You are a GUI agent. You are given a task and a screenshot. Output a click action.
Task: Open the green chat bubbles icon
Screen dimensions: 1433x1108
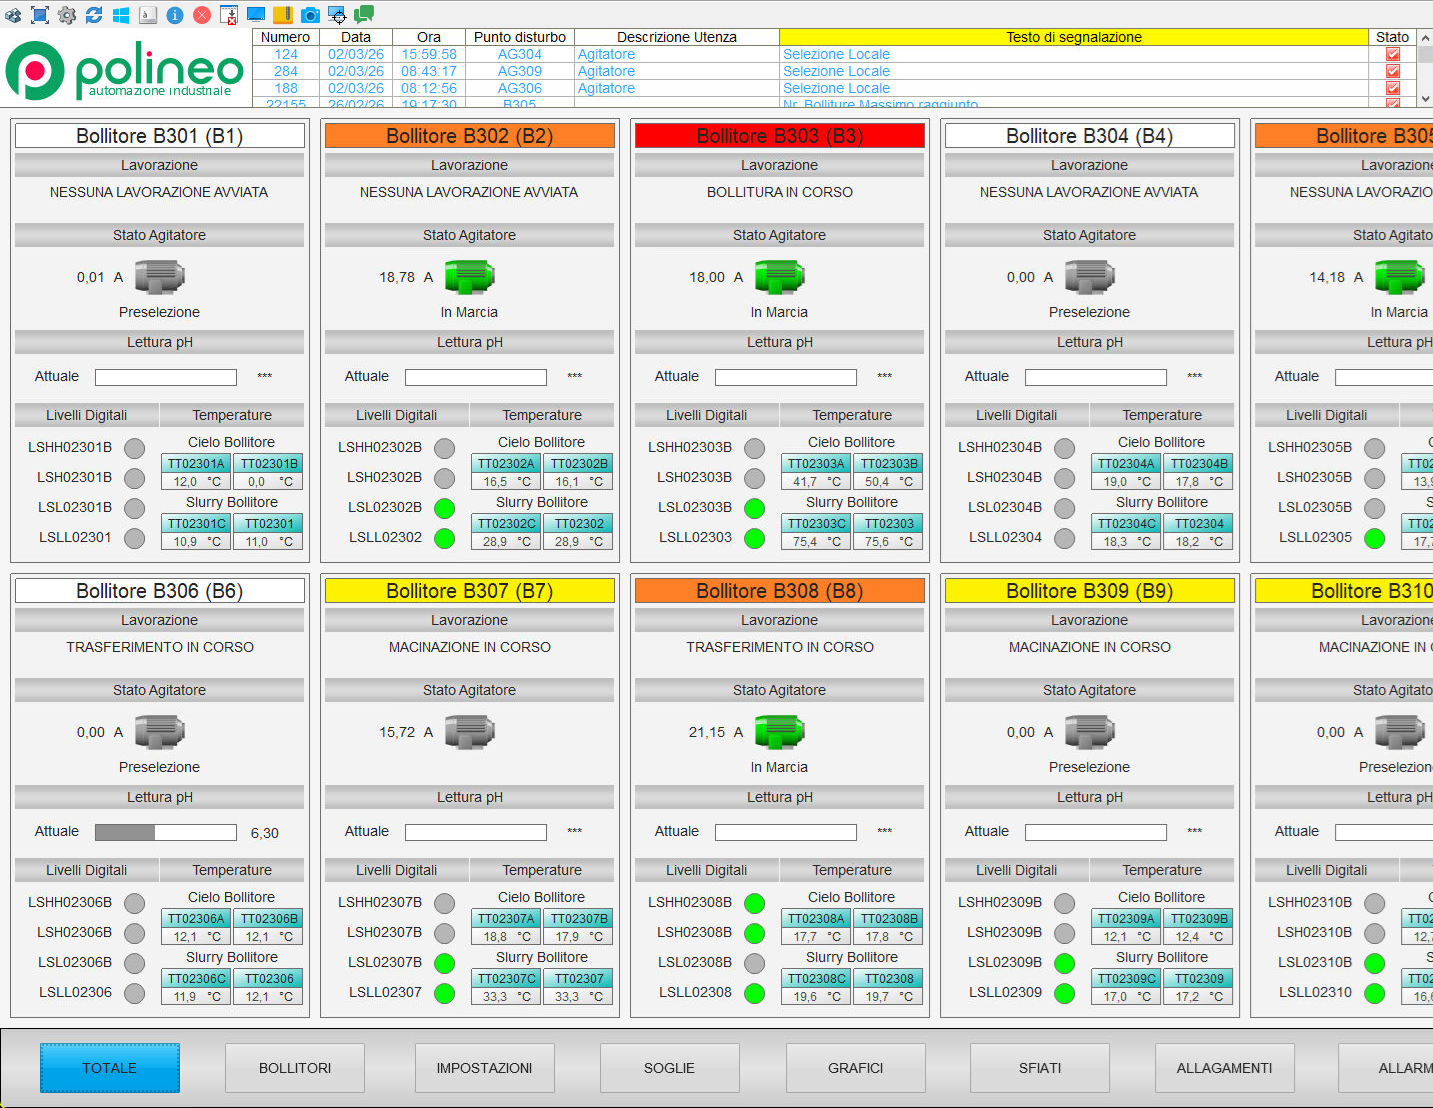(x=364, y=14)
